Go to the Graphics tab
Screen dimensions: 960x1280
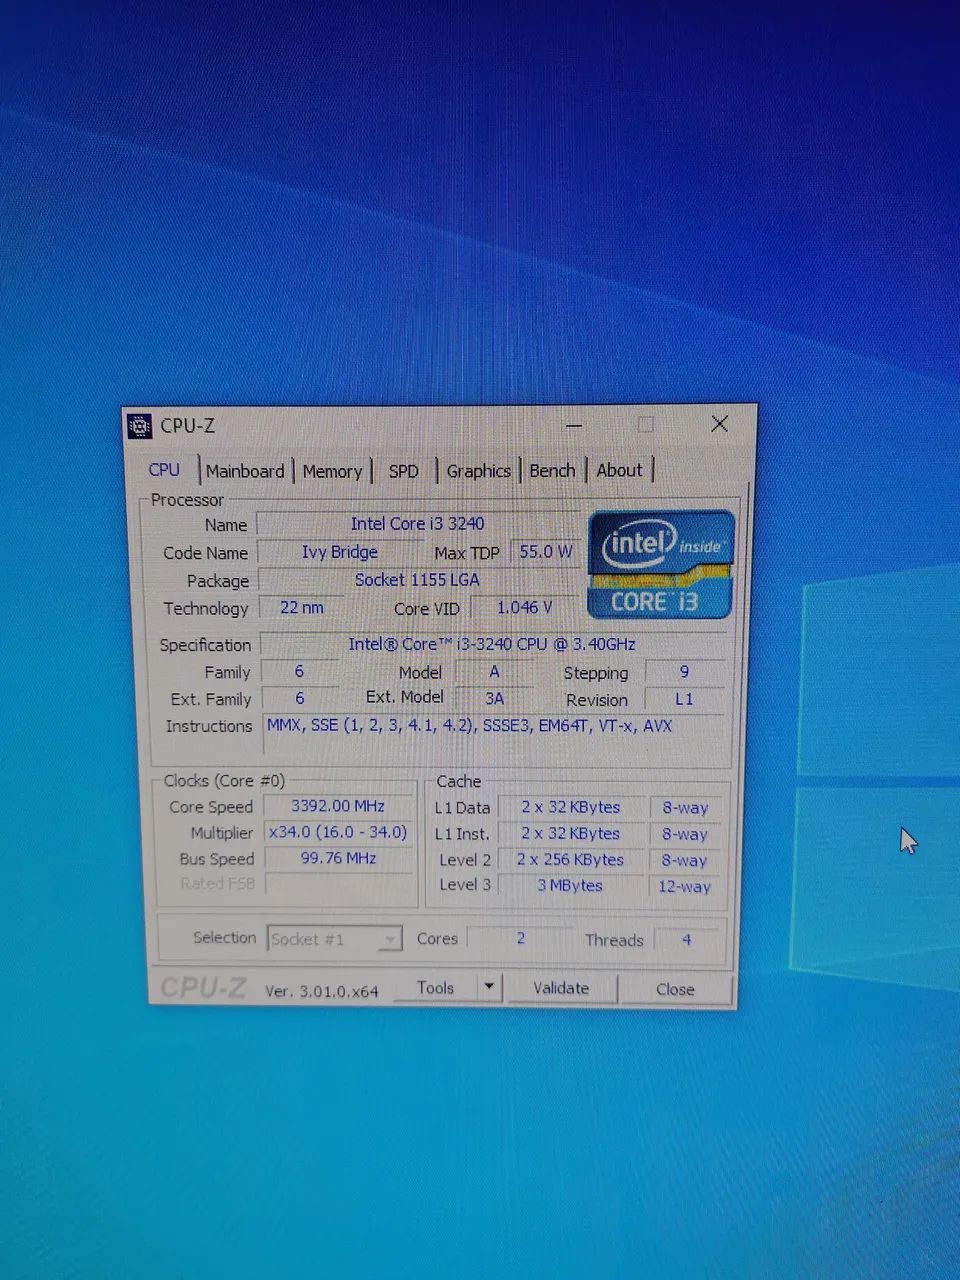(x=478, y=471)
